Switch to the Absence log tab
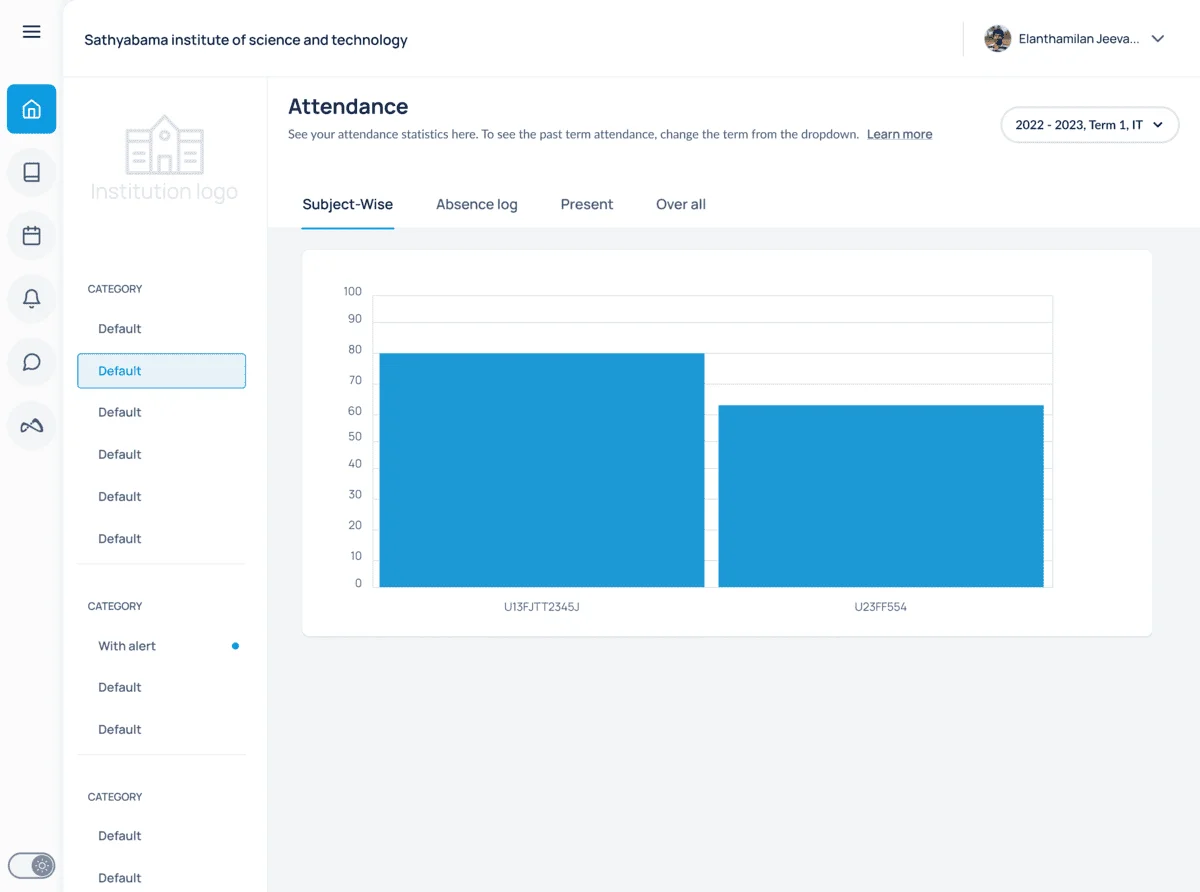The width and height of the screenshot is (1200, 892). point(477,204)
